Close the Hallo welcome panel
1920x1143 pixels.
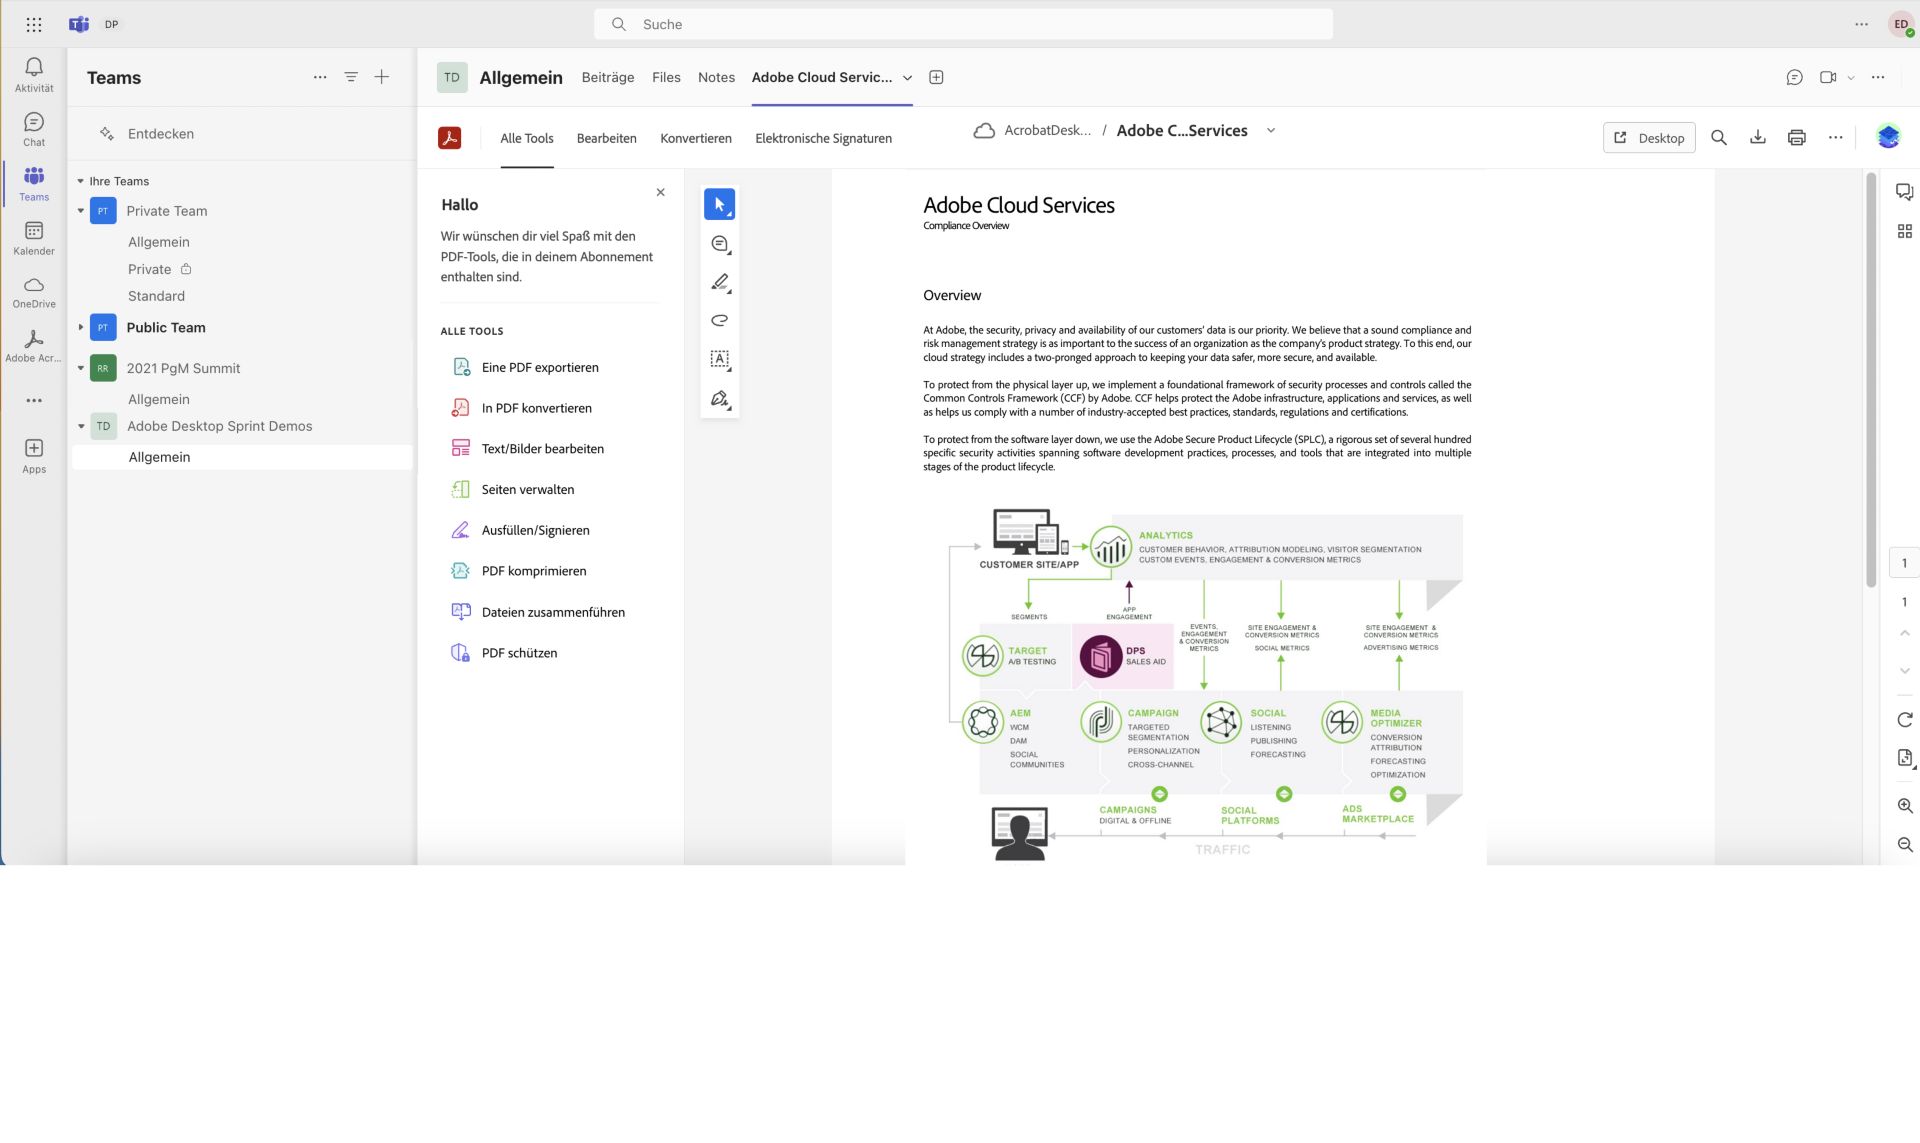pyautogui.click(x=660, y=192)
